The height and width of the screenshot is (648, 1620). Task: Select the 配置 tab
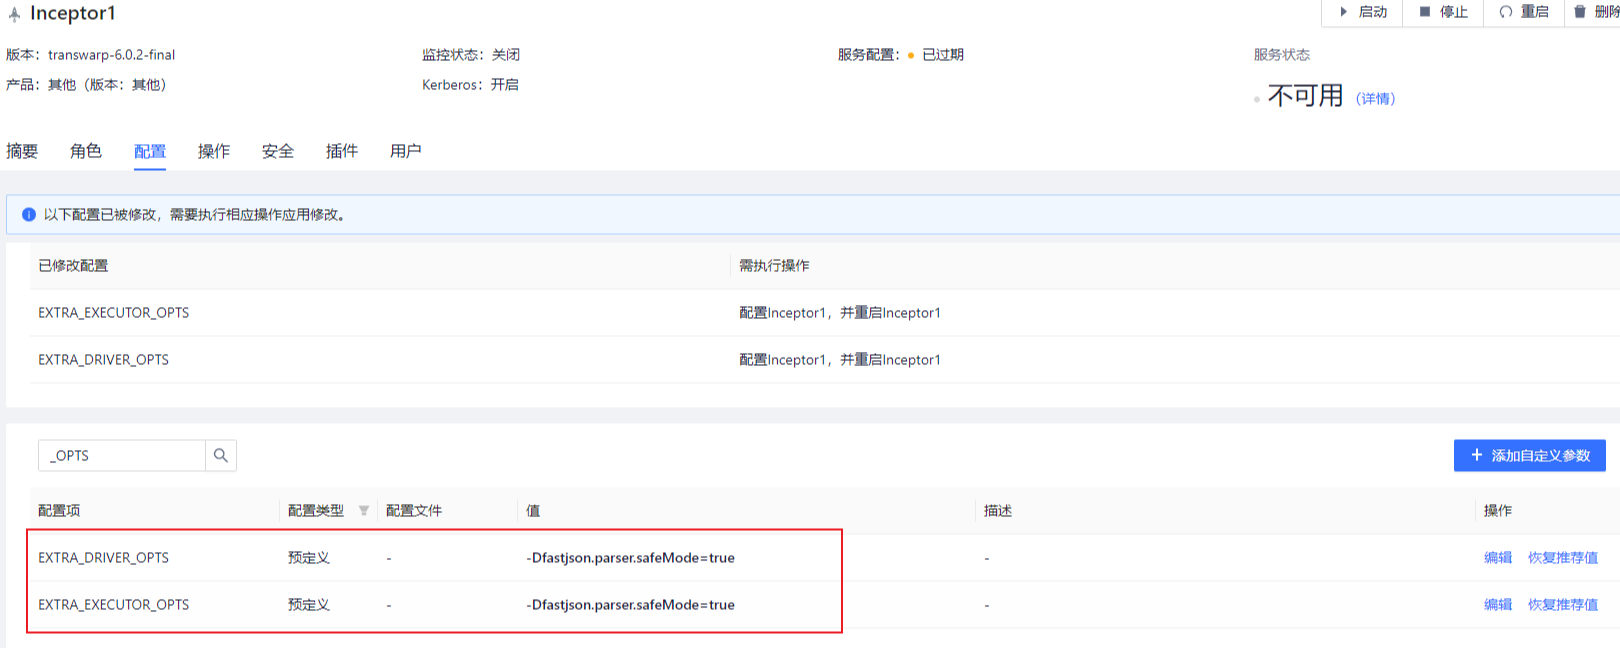[x=150, y=151]
